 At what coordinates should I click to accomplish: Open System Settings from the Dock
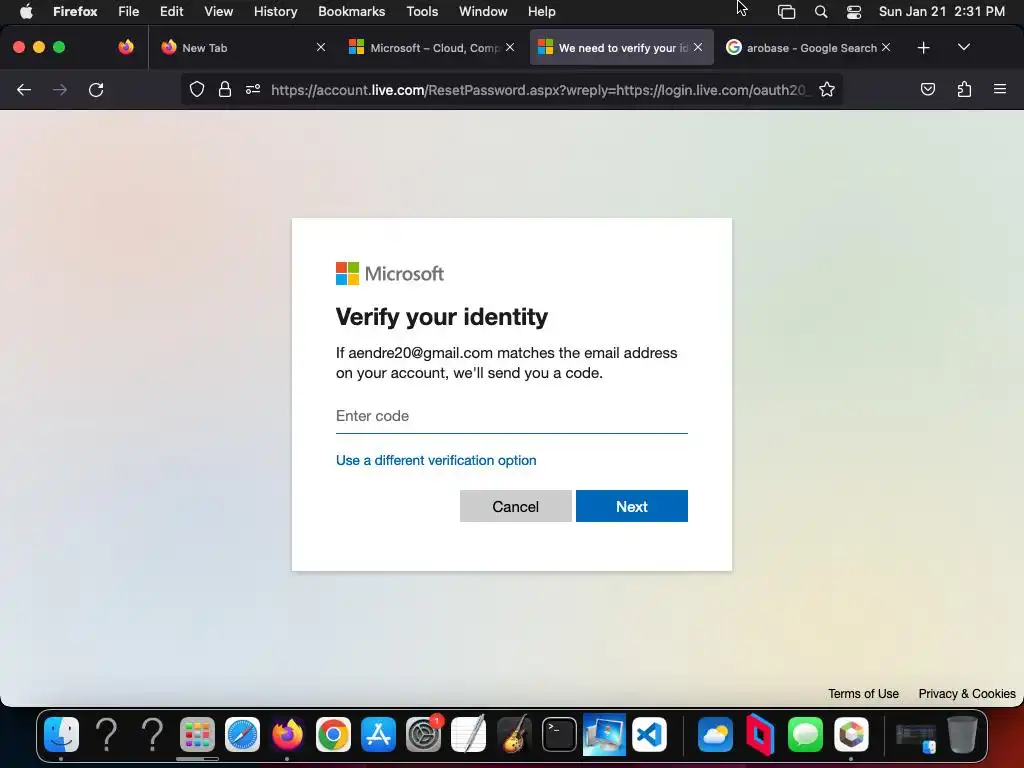coord(423,735)
